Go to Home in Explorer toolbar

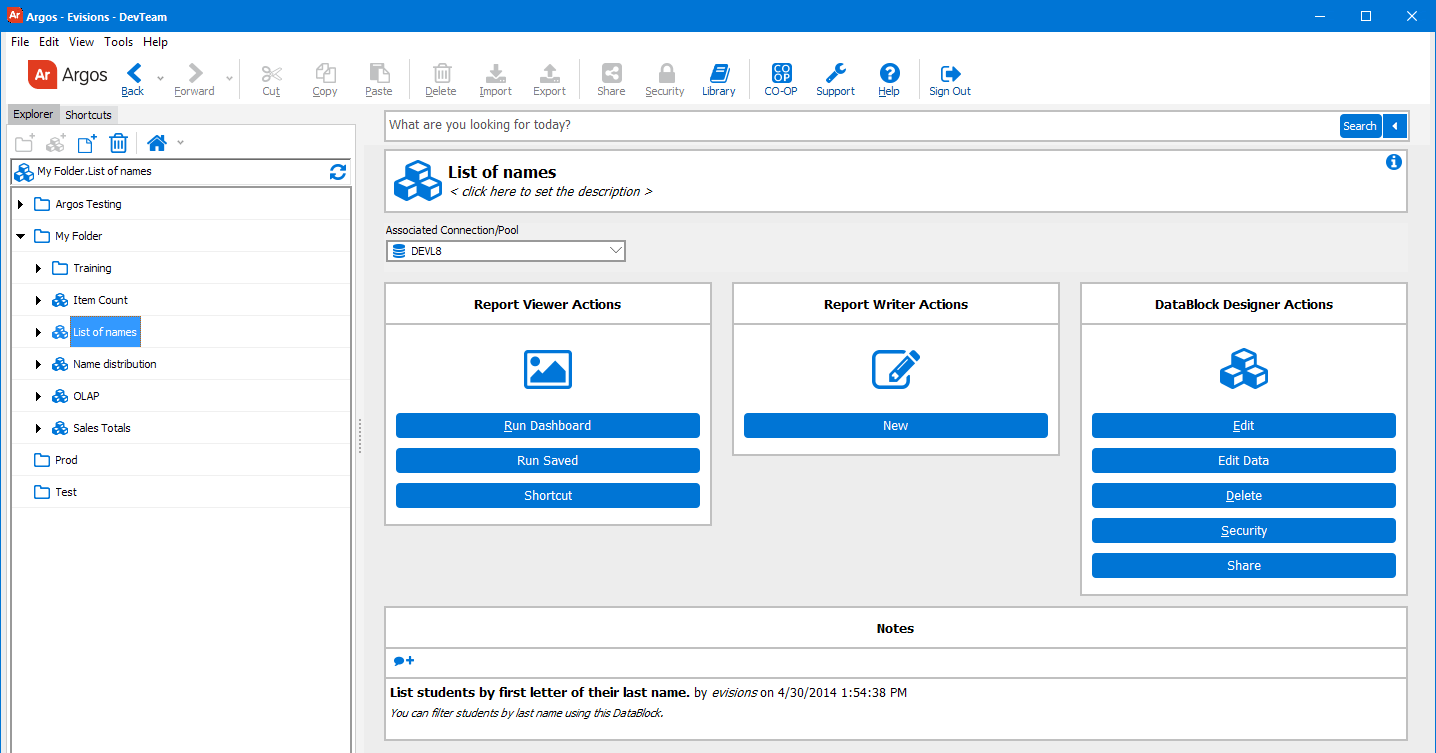point(156,143)
